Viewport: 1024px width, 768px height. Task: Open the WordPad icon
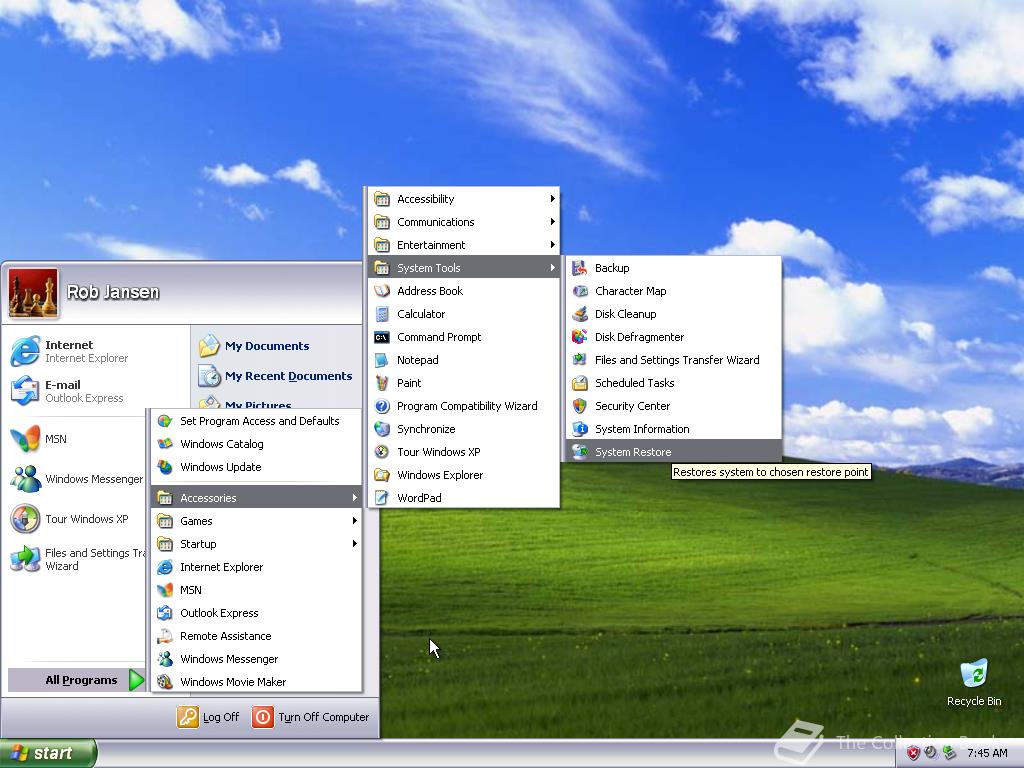point(382,498)
